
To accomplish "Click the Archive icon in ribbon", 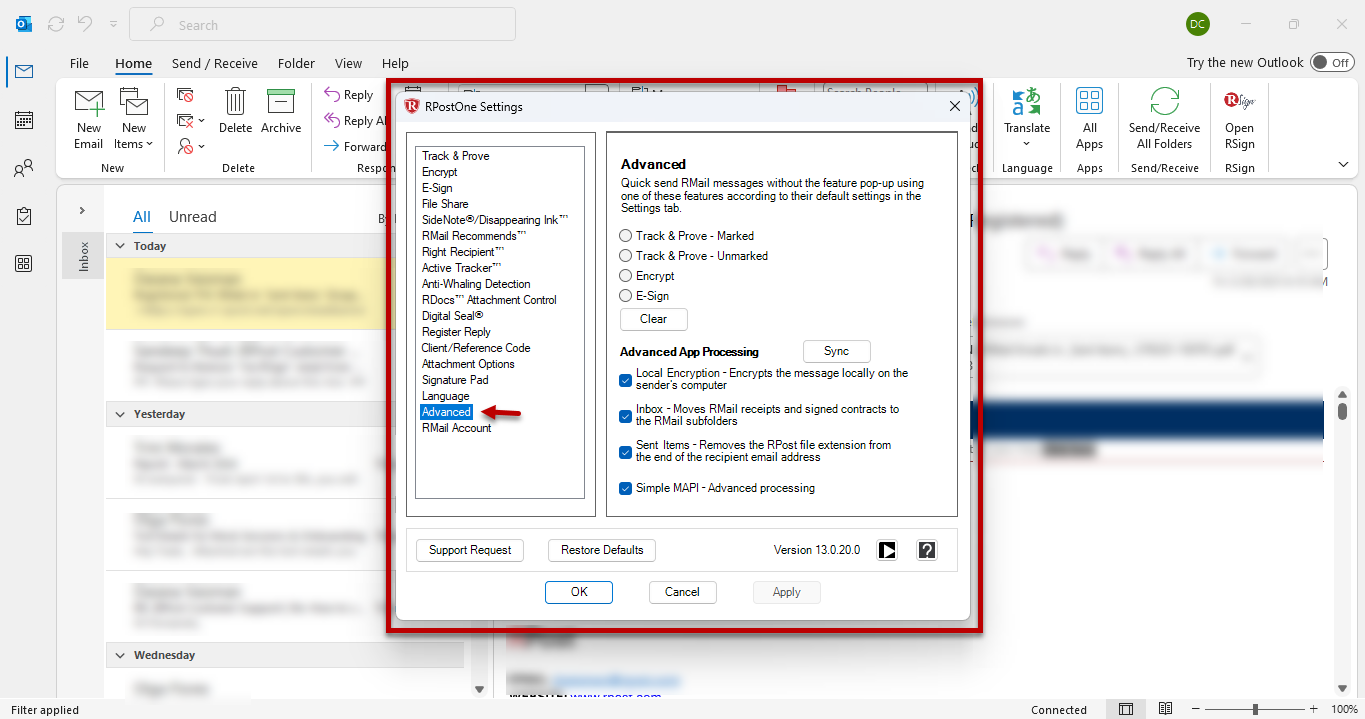I will [281, 103].
